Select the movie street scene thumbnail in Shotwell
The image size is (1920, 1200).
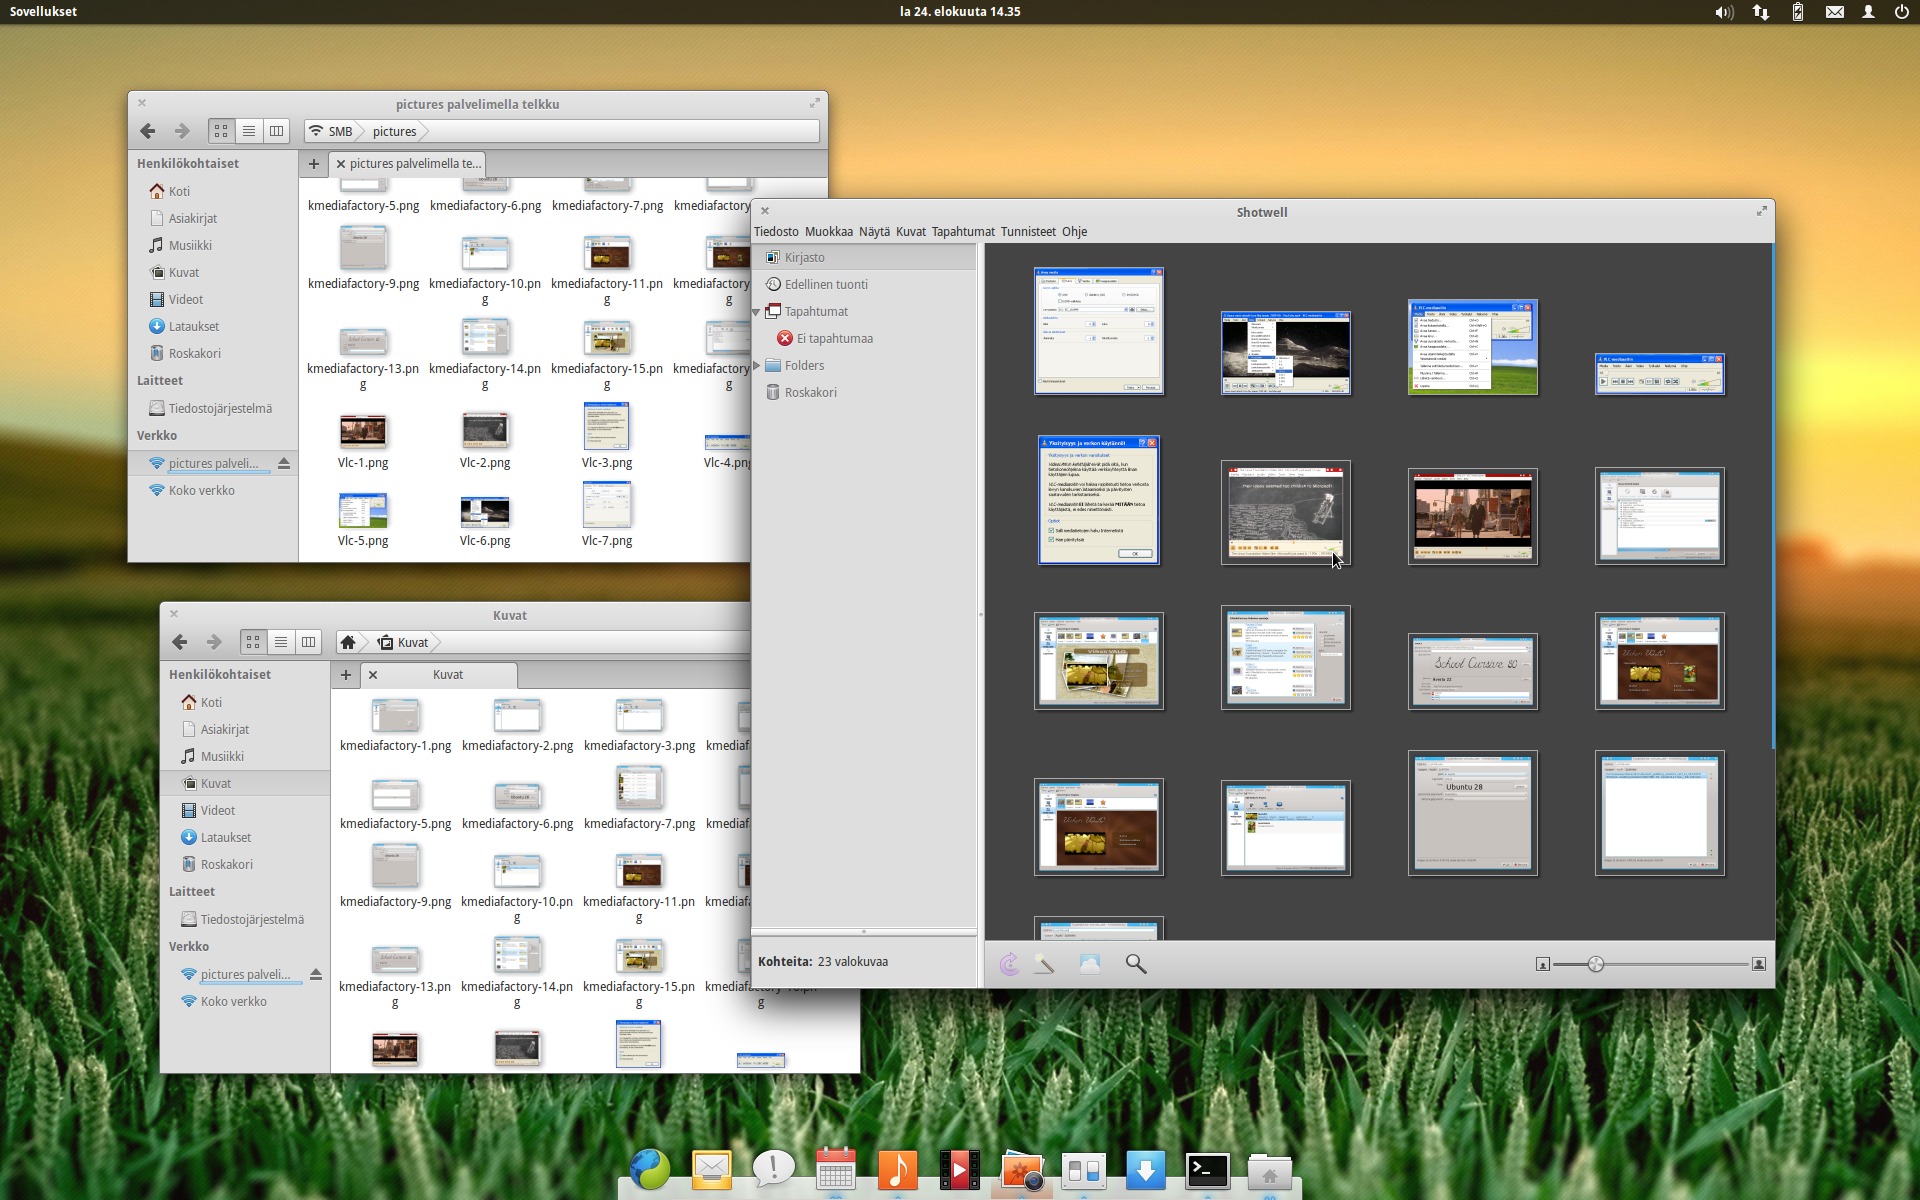pyautogui.click(x=1473, y=516)
